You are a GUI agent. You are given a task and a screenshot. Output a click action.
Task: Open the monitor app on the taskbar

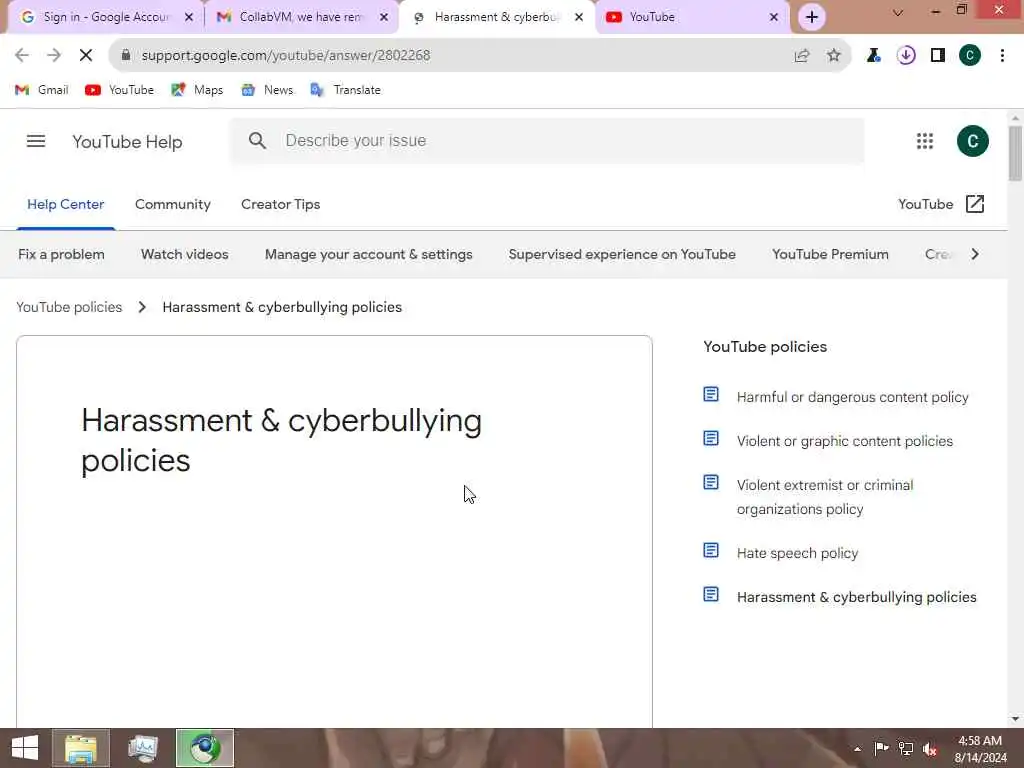point(142,748)
